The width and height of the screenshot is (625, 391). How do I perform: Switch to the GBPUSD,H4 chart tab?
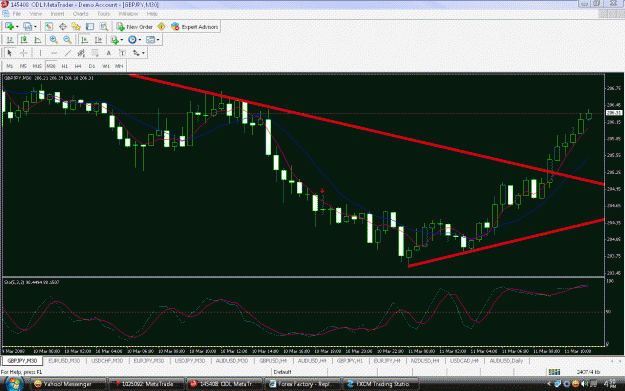tap(273, 361)
